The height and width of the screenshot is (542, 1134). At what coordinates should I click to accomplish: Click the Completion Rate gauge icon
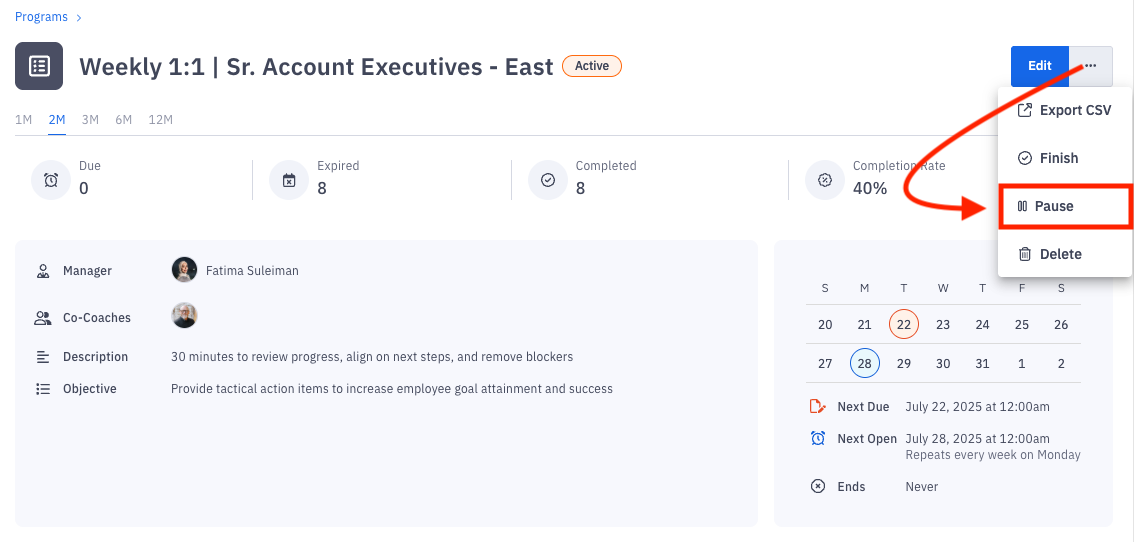pyautogui.click(x=825, y=180)
